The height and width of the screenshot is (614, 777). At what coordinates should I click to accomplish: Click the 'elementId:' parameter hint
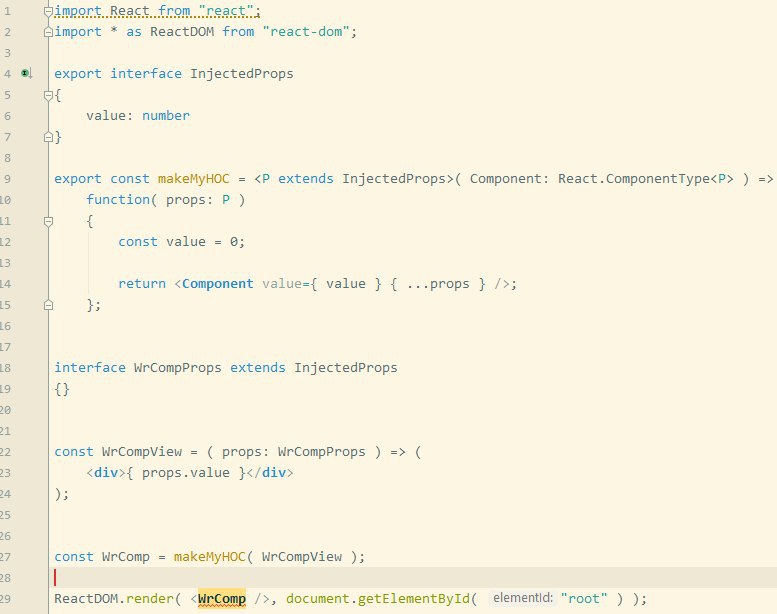coord(523,598)
